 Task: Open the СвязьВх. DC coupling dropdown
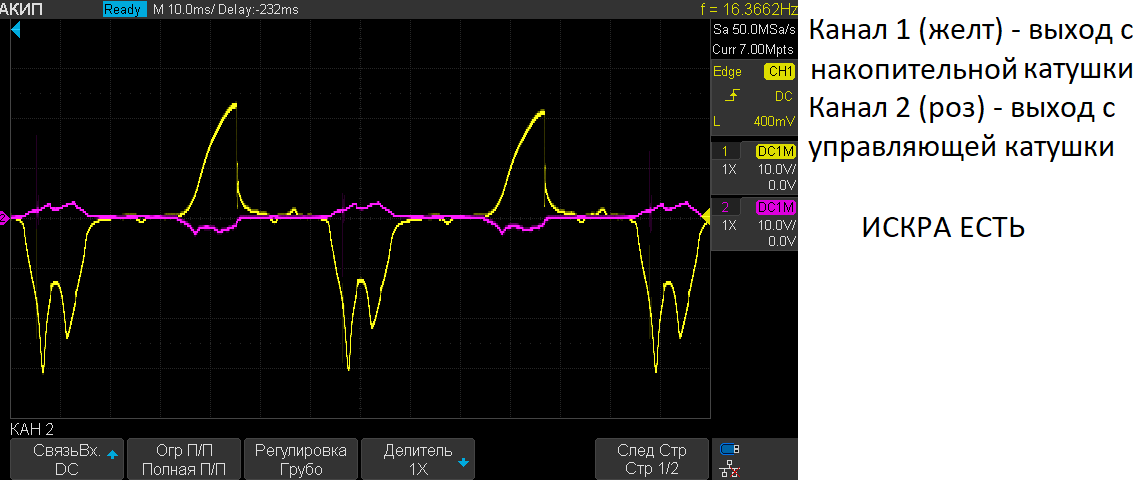tap(67, 459)
